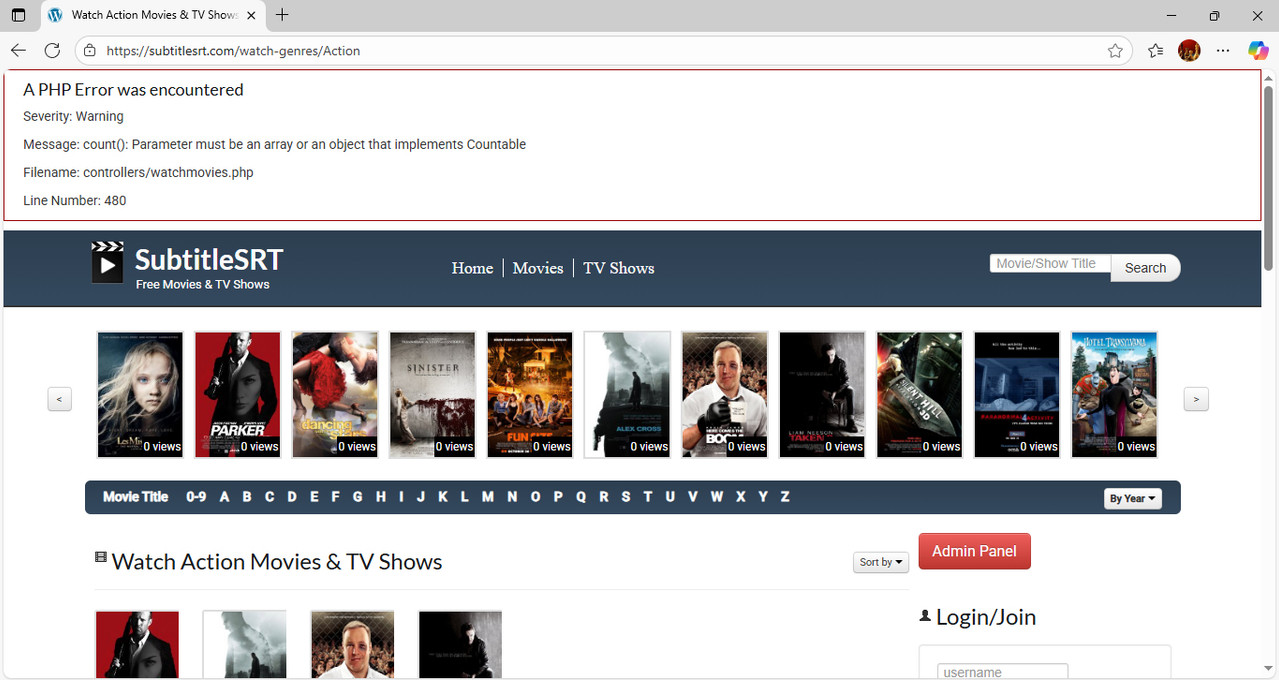Bookmark page with star icon

1115,51
